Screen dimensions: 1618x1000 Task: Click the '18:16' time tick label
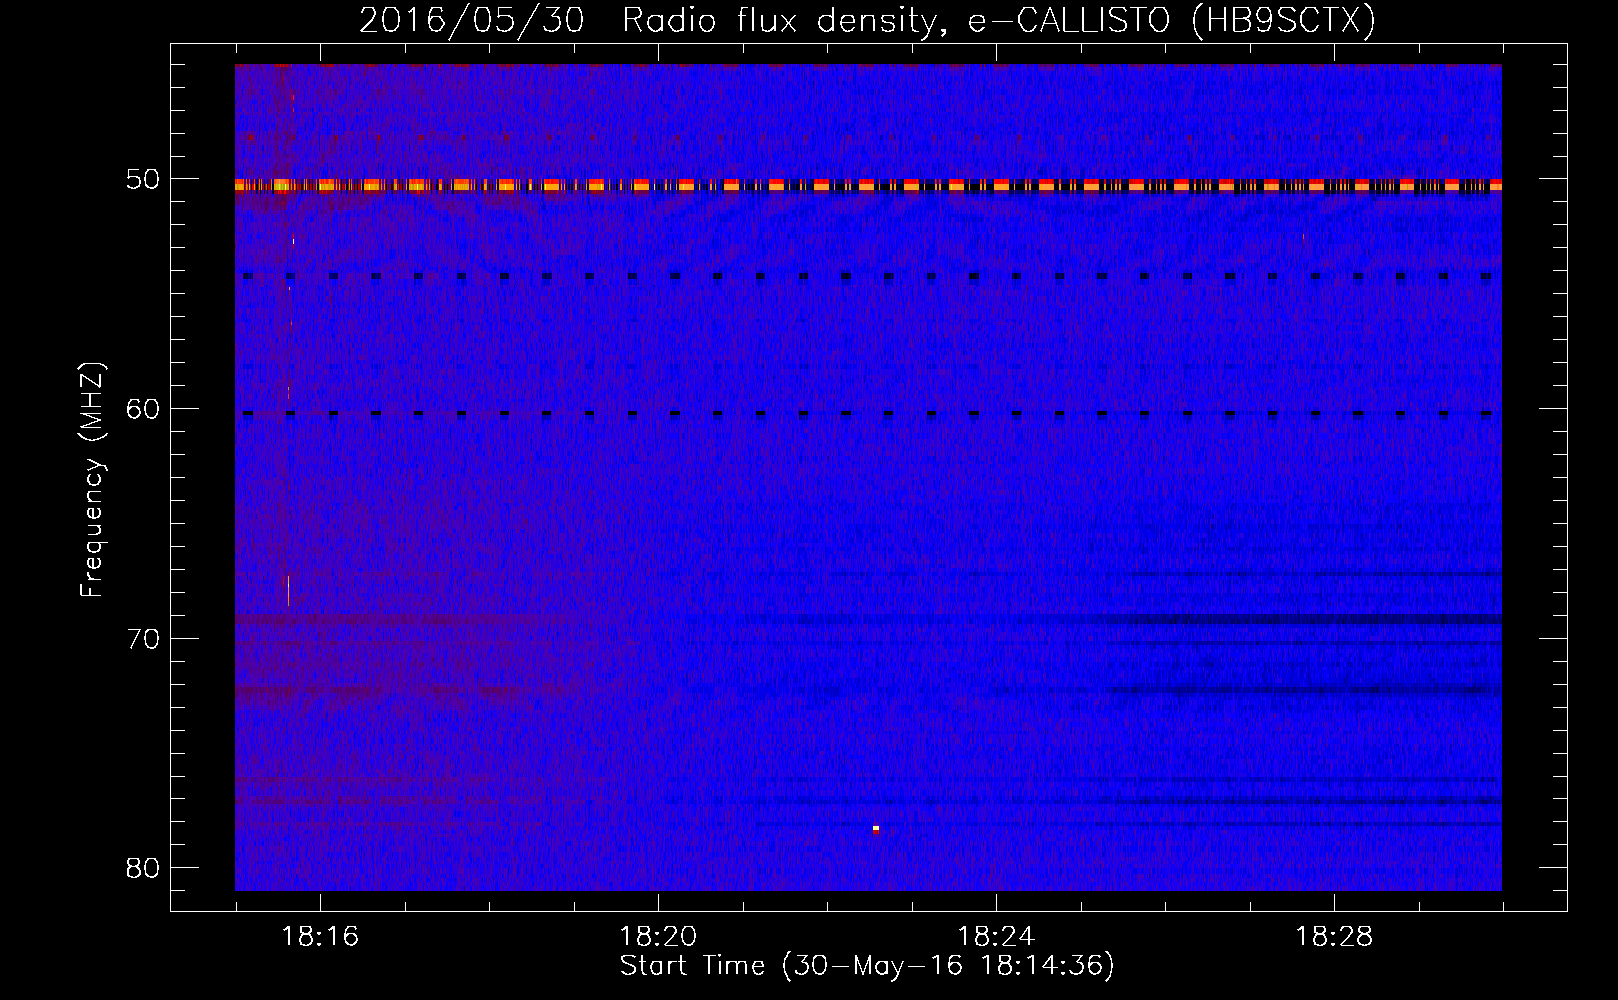(x=320, y=937)
